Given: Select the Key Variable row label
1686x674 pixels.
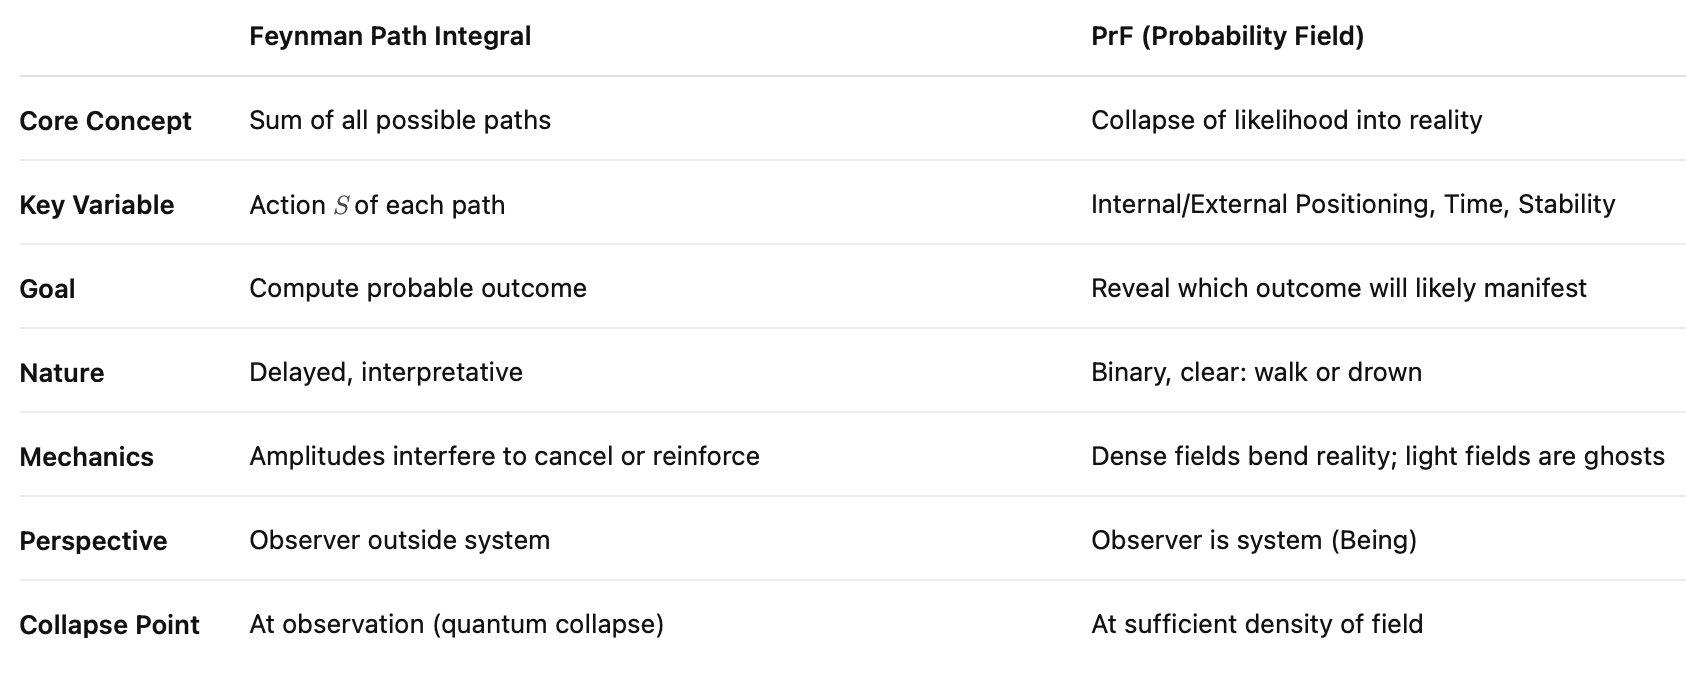Looking at the screenshot, I should pos(96,205).
